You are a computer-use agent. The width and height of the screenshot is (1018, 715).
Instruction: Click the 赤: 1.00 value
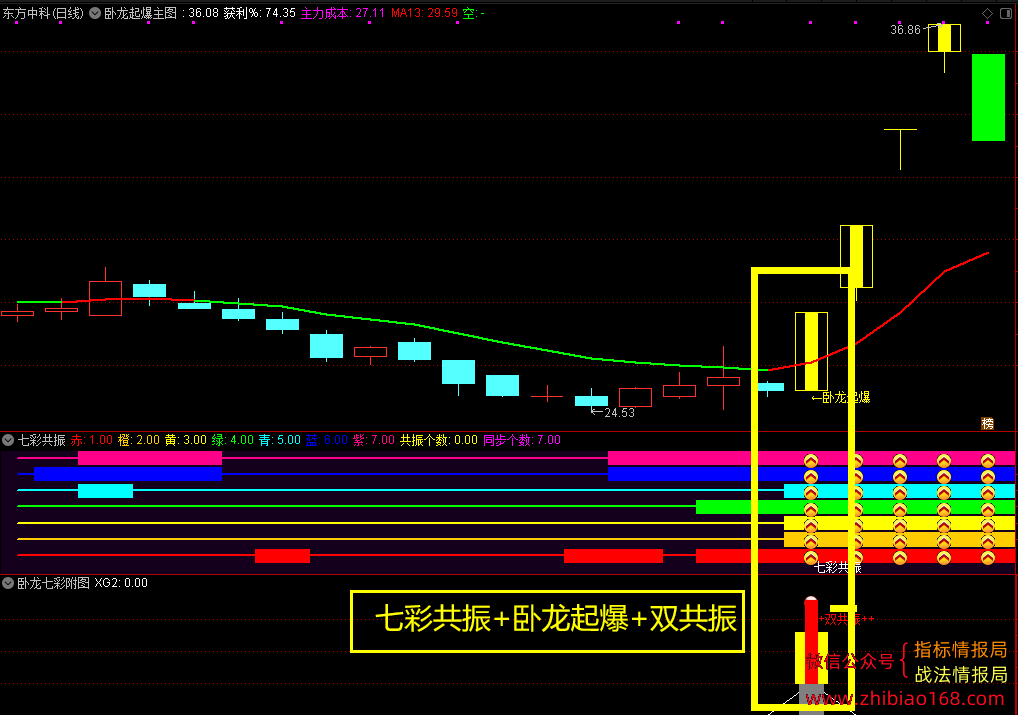[x=92, y=440]
